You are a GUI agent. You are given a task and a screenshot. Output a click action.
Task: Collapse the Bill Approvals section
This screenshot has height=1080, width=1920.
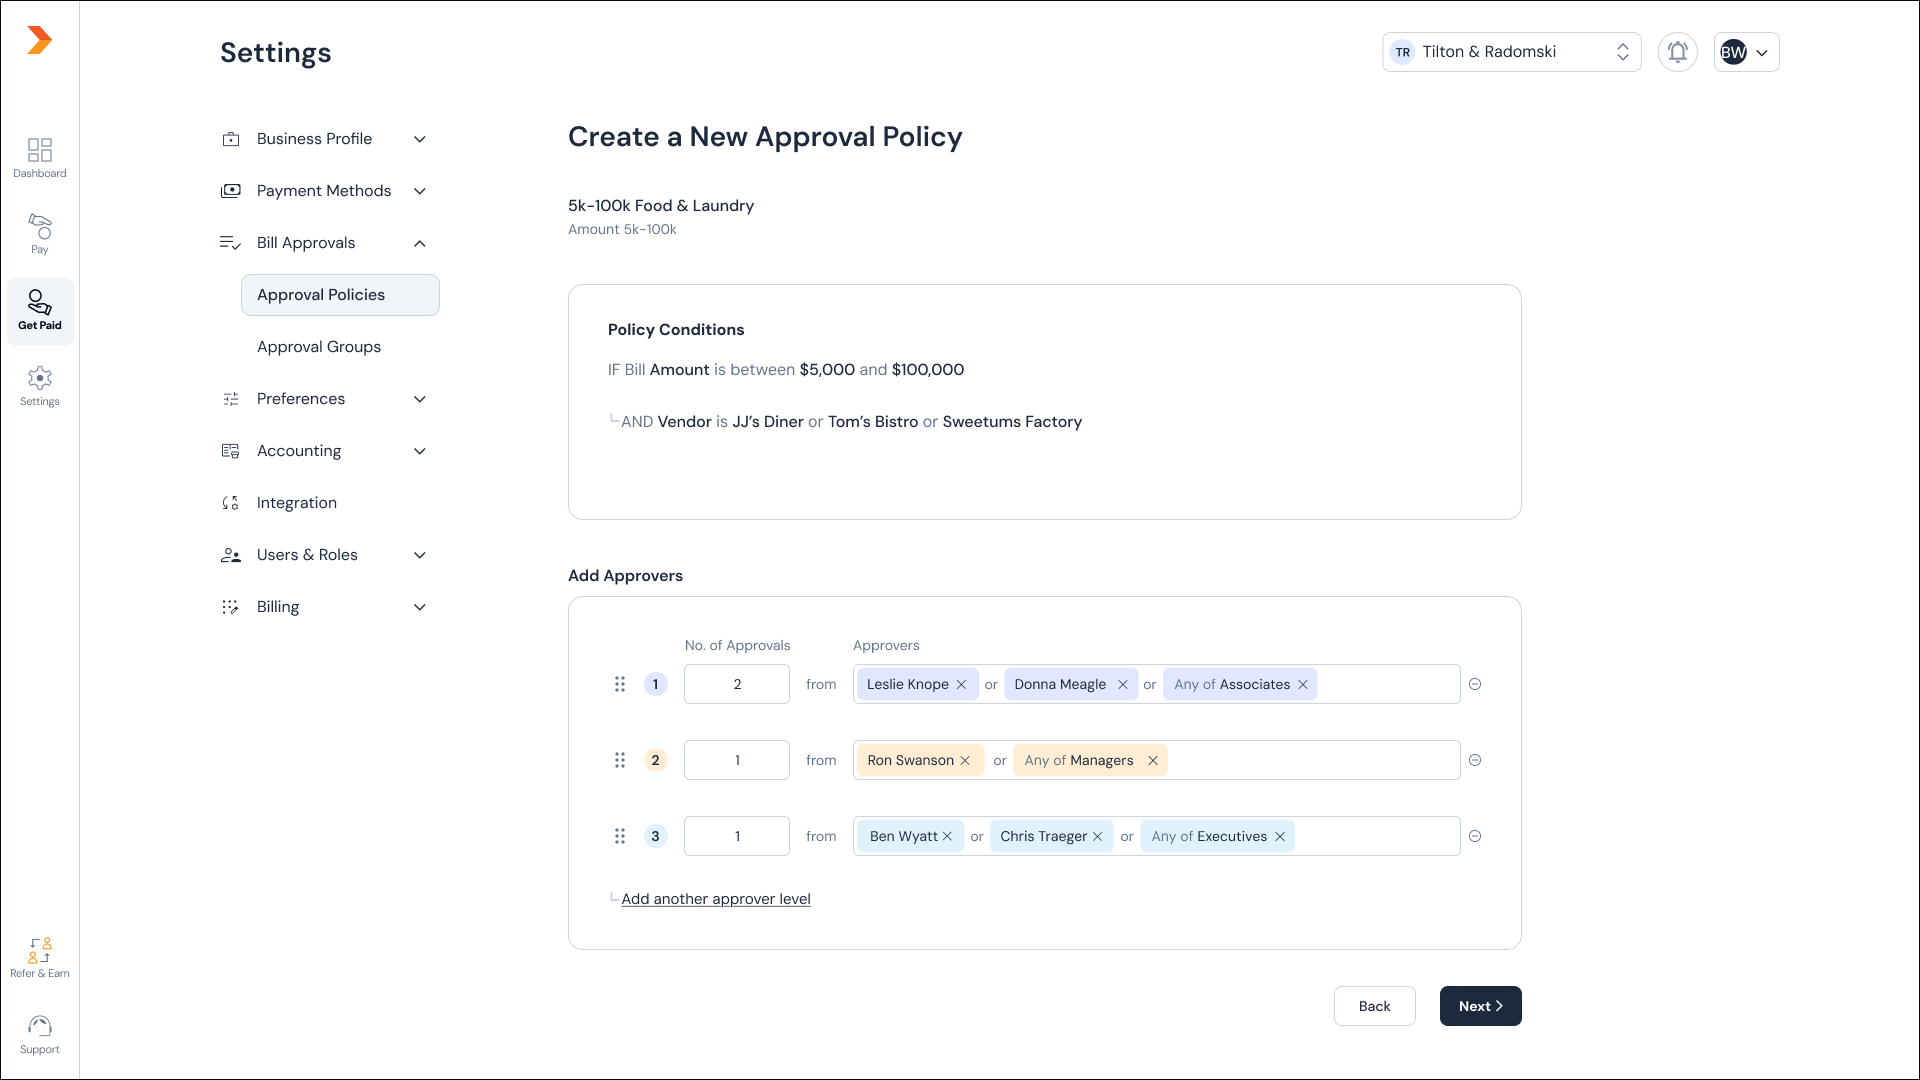click(419, 243)
